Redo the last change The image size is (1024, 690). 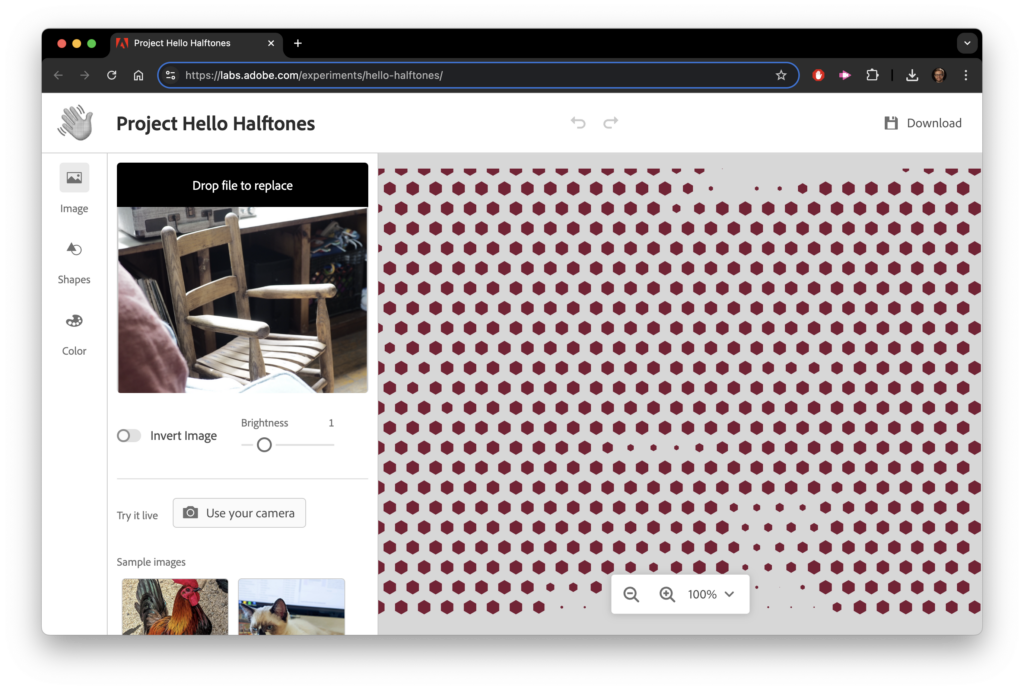tap(611, 122)
